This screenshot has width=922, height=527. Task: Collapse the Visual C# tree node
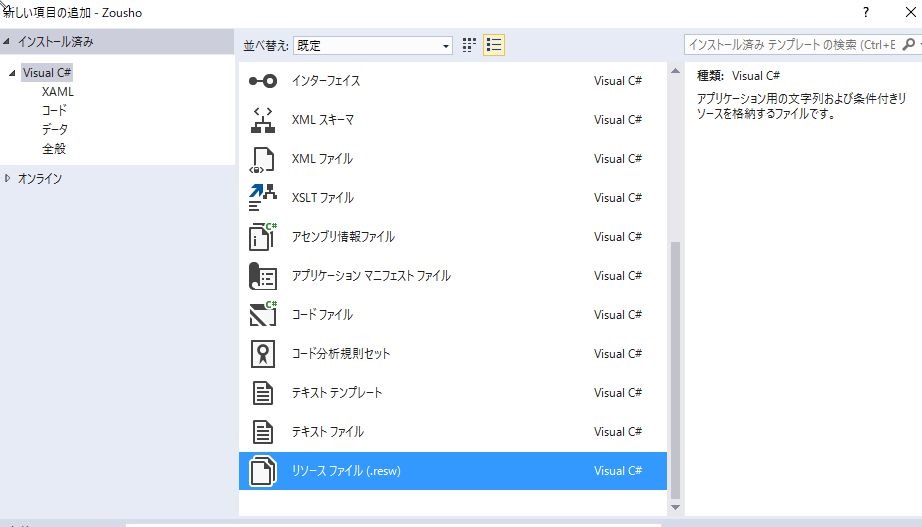[12, 73]
